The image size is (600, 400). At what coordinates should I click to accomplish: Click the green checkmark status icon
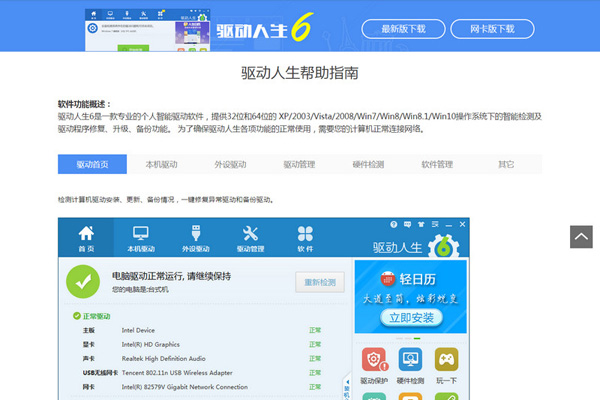pyautogui.click(x=83, y=281)
